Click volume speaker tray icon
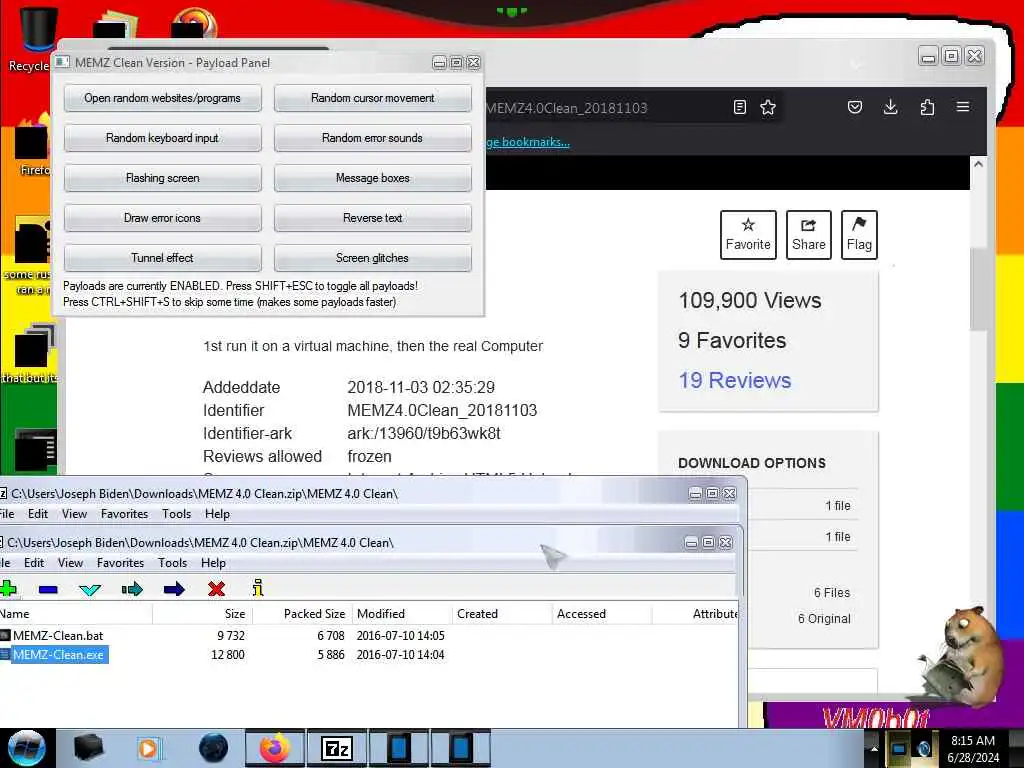This screenshot has height=768, width=1024. (925, 749)
